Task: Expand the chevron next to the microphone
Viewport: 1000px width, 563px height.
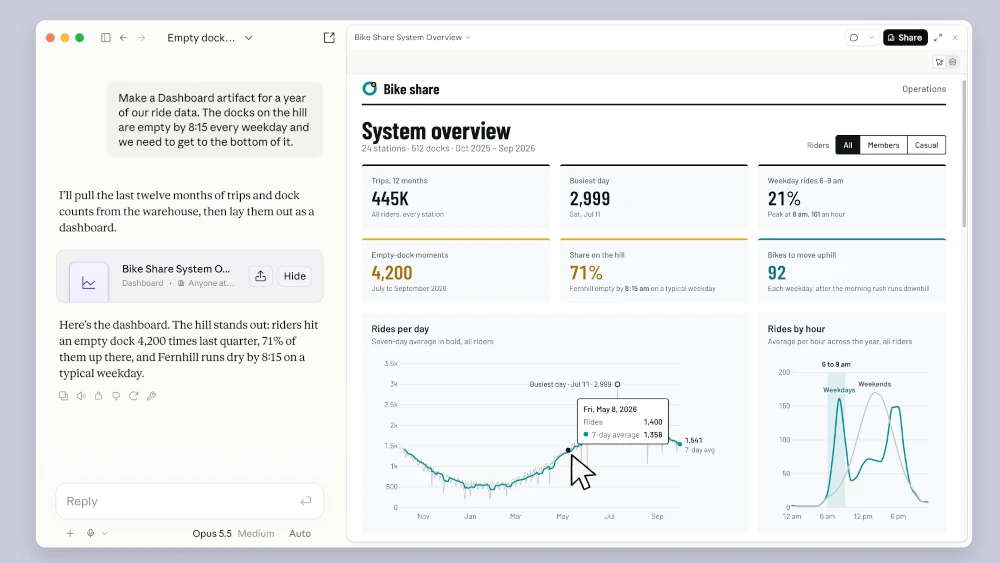Action: pos(105,533)
